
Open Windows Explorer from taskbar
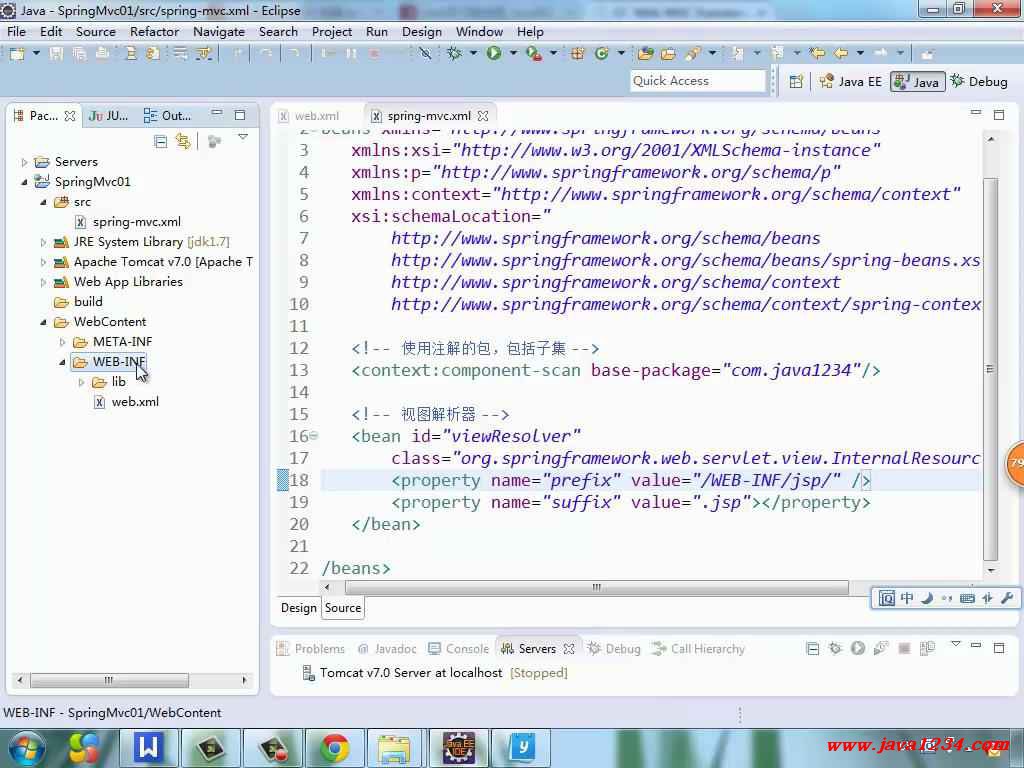click(394, 748)
